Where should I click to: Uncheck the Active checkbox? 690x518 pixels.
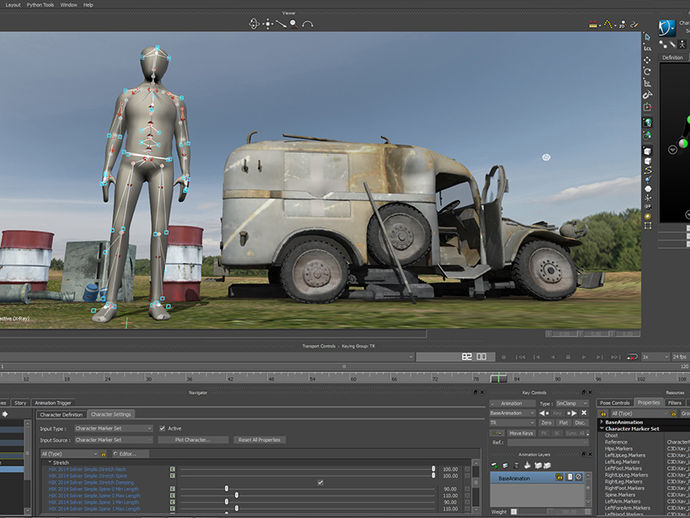point(162,428)
